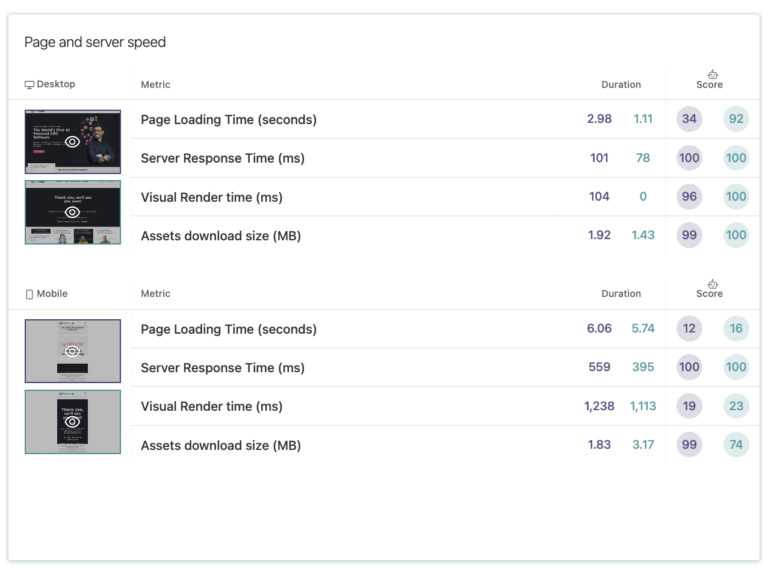Click the 1.43 assets size value

[x=643, y=236]
